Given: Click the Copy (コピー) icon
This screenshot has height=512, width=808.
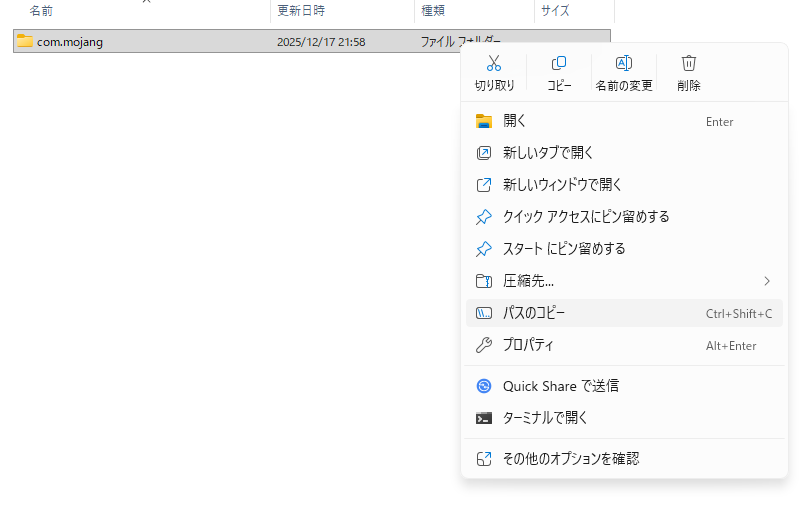Looking at the screenshot, I should click(559, 64).
